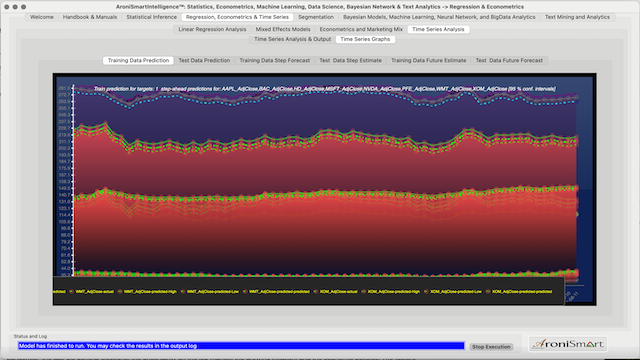This screenshot has width=640, height=360.
Task: Select the Time Series Graphs tab
Action: 365,39
